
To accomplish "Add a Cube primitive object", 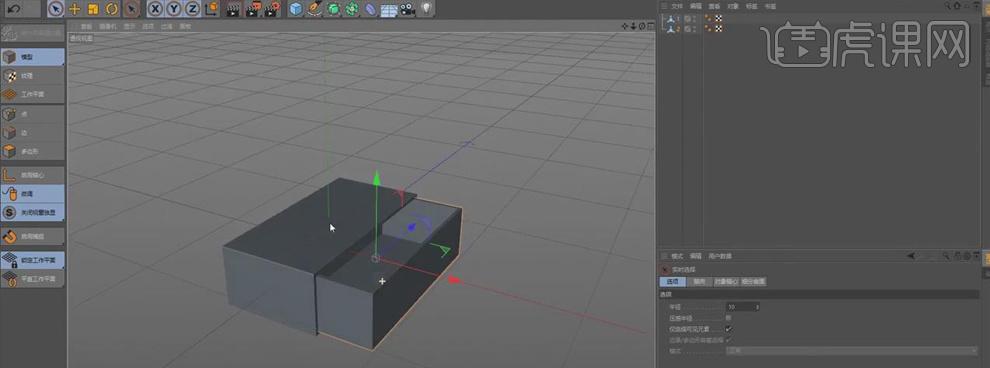I will coord(295,9).
